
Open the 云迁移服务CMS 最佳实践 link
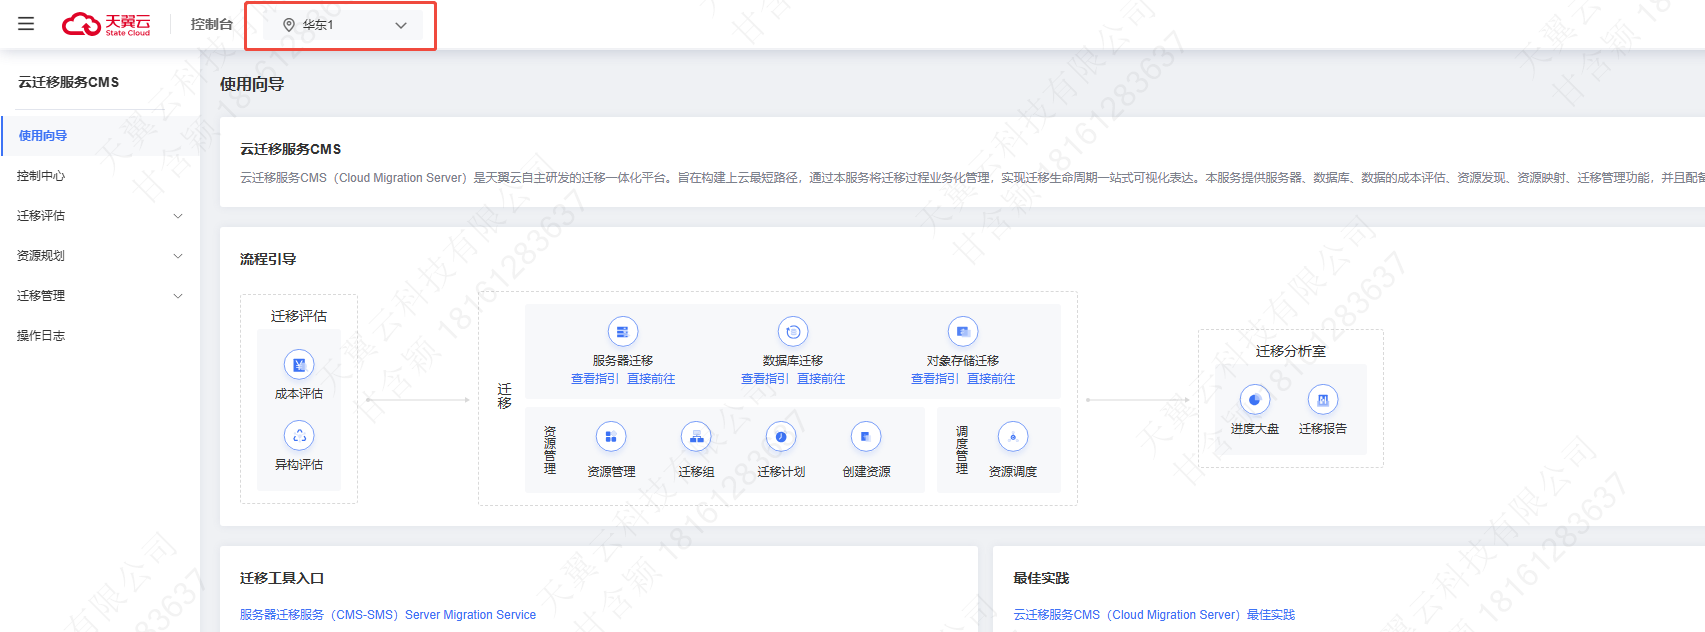pos(1154,615)
